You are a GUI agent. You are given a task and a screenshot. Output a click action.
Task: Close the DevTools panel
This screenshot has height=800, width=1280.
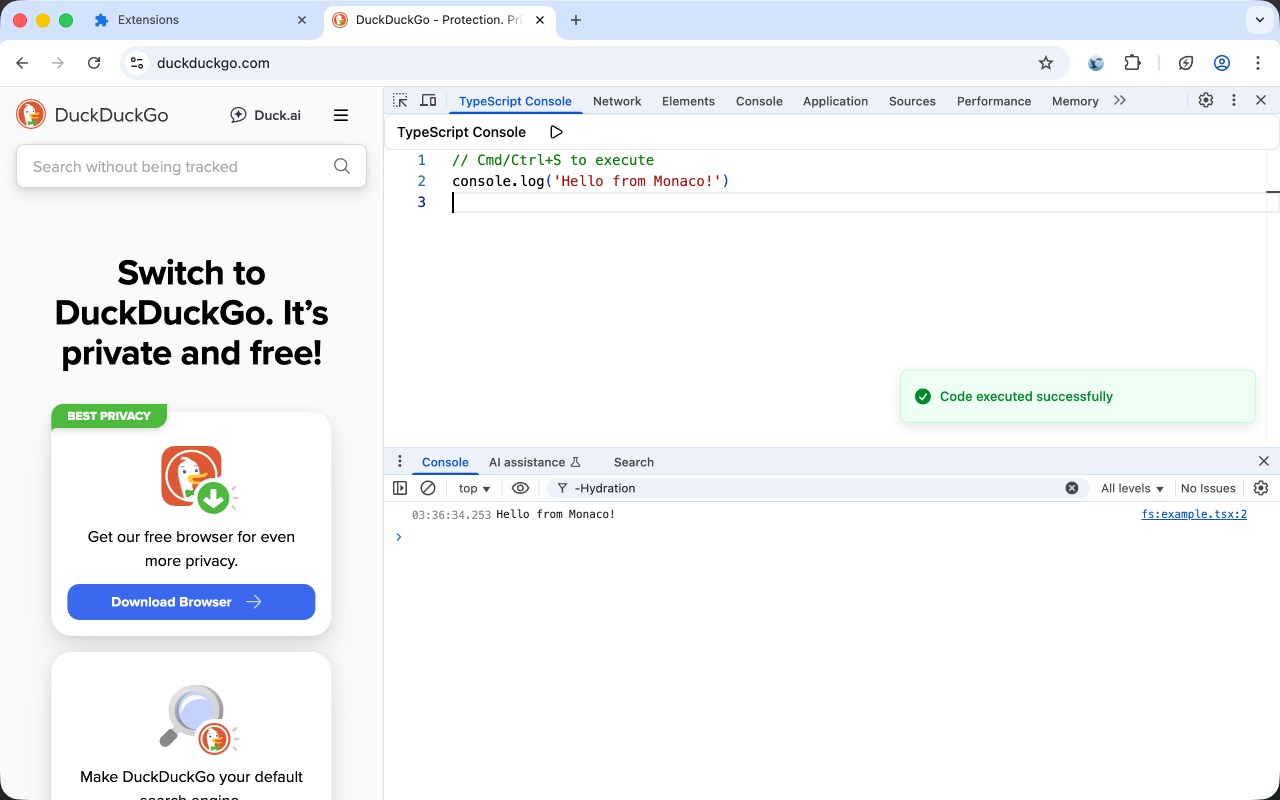pos(1261,100)
